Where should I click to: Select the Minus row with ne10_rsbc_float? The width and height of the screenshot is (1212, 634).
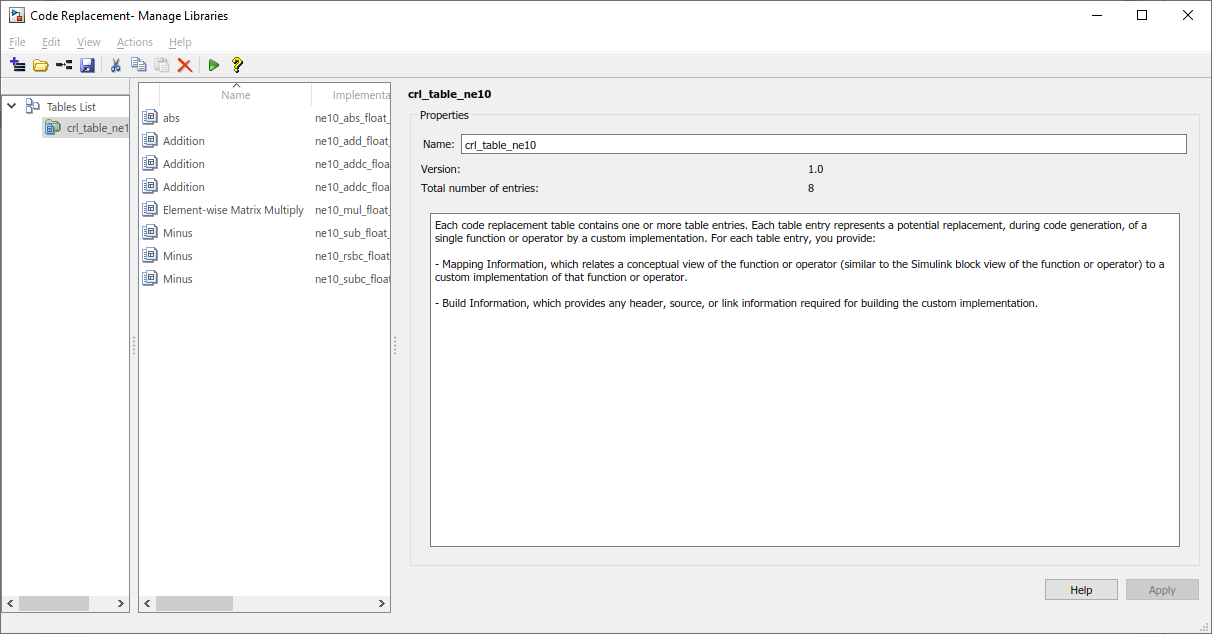click(x=264, y=255)
